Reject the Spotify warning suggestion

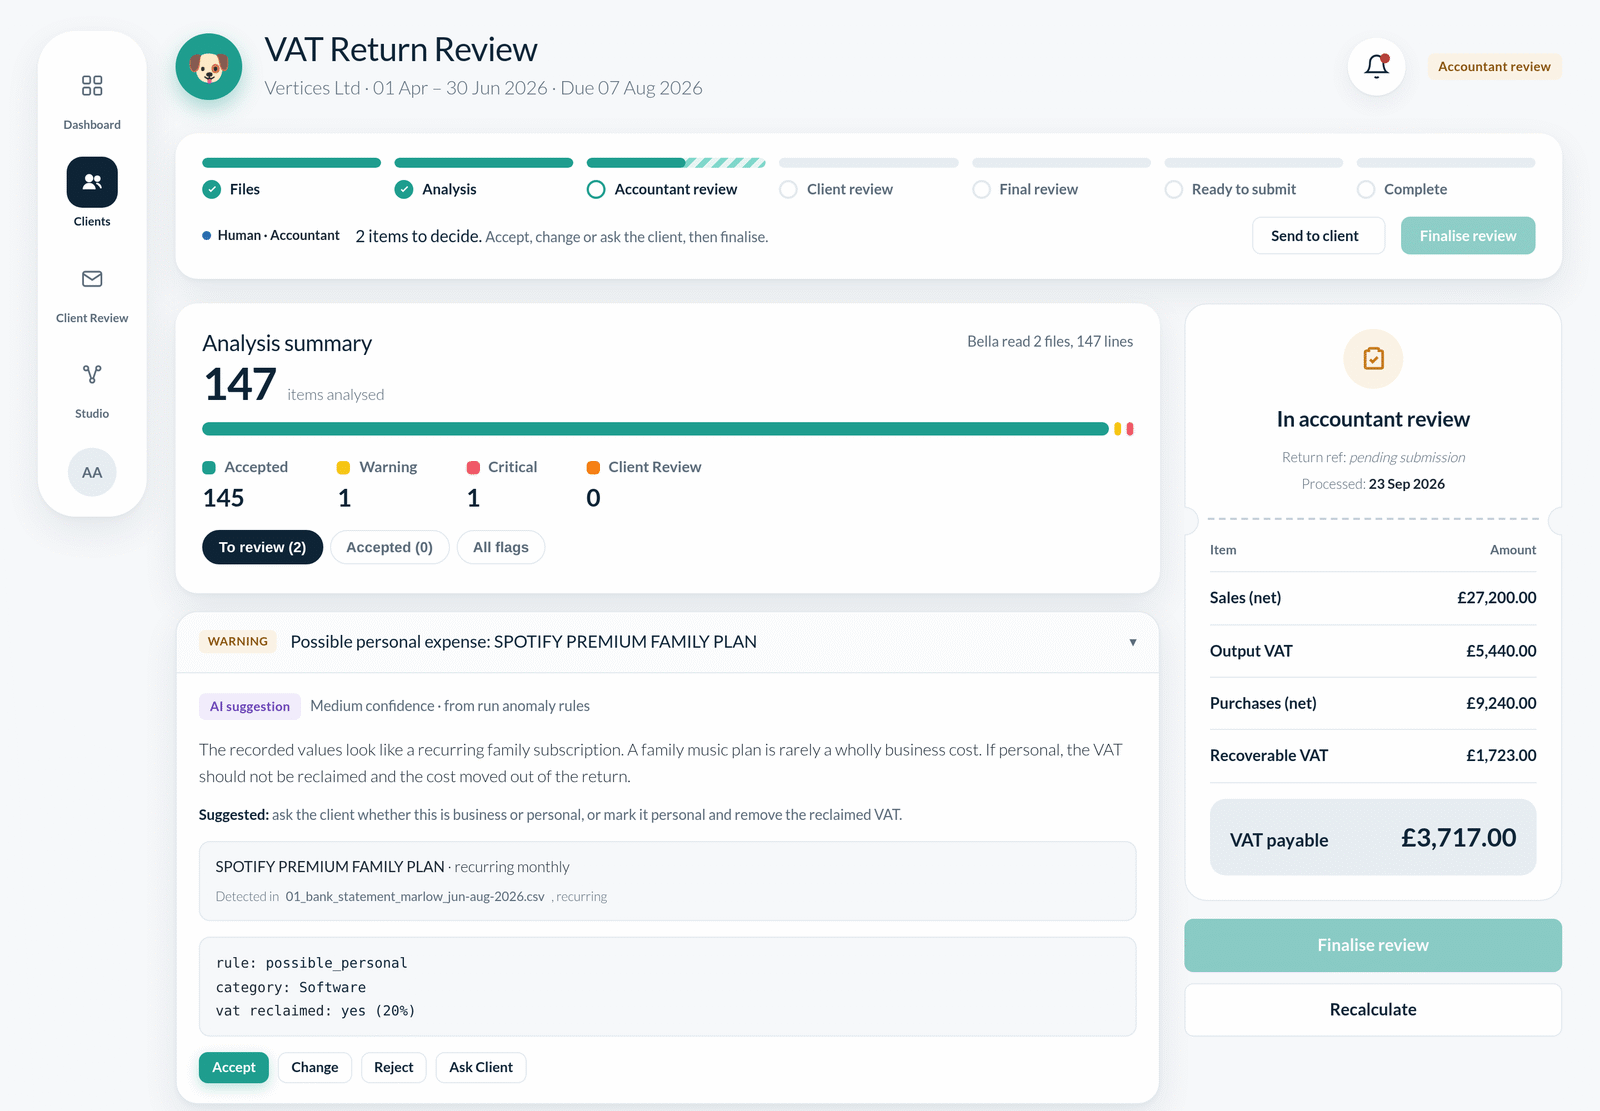394,1067
